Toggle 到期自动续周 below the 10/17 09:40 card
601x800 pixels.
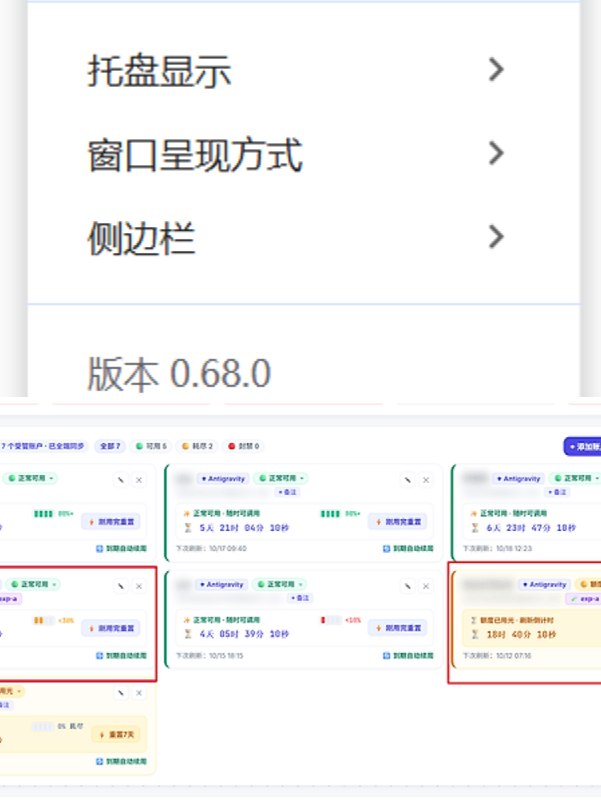408,548
